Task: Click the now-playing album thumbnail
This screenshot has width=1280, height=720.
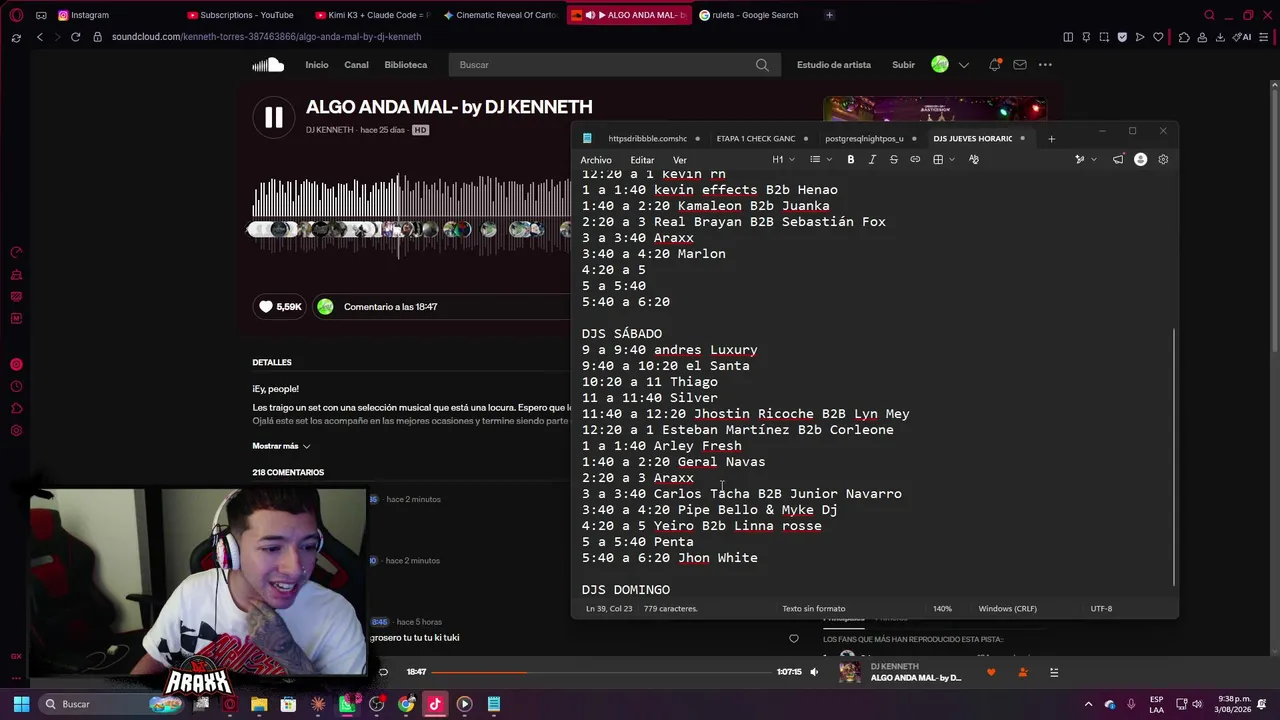Action: click(849, 672)
